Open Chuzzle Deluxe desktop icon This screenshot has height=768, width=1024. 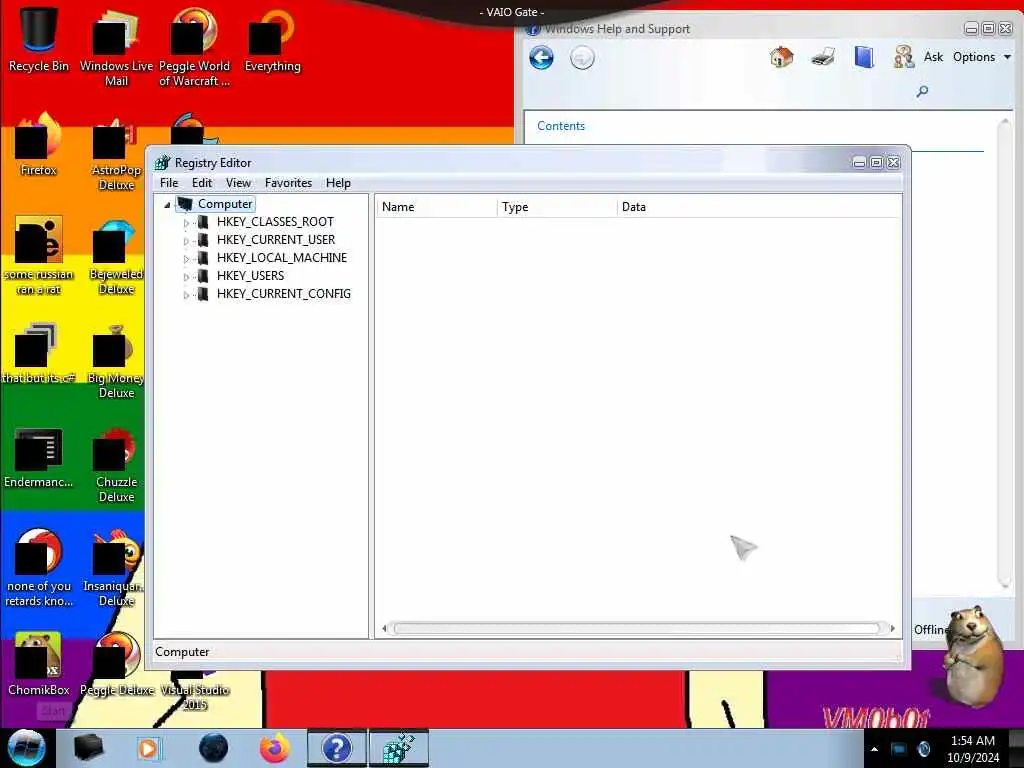tap(116, 465)
